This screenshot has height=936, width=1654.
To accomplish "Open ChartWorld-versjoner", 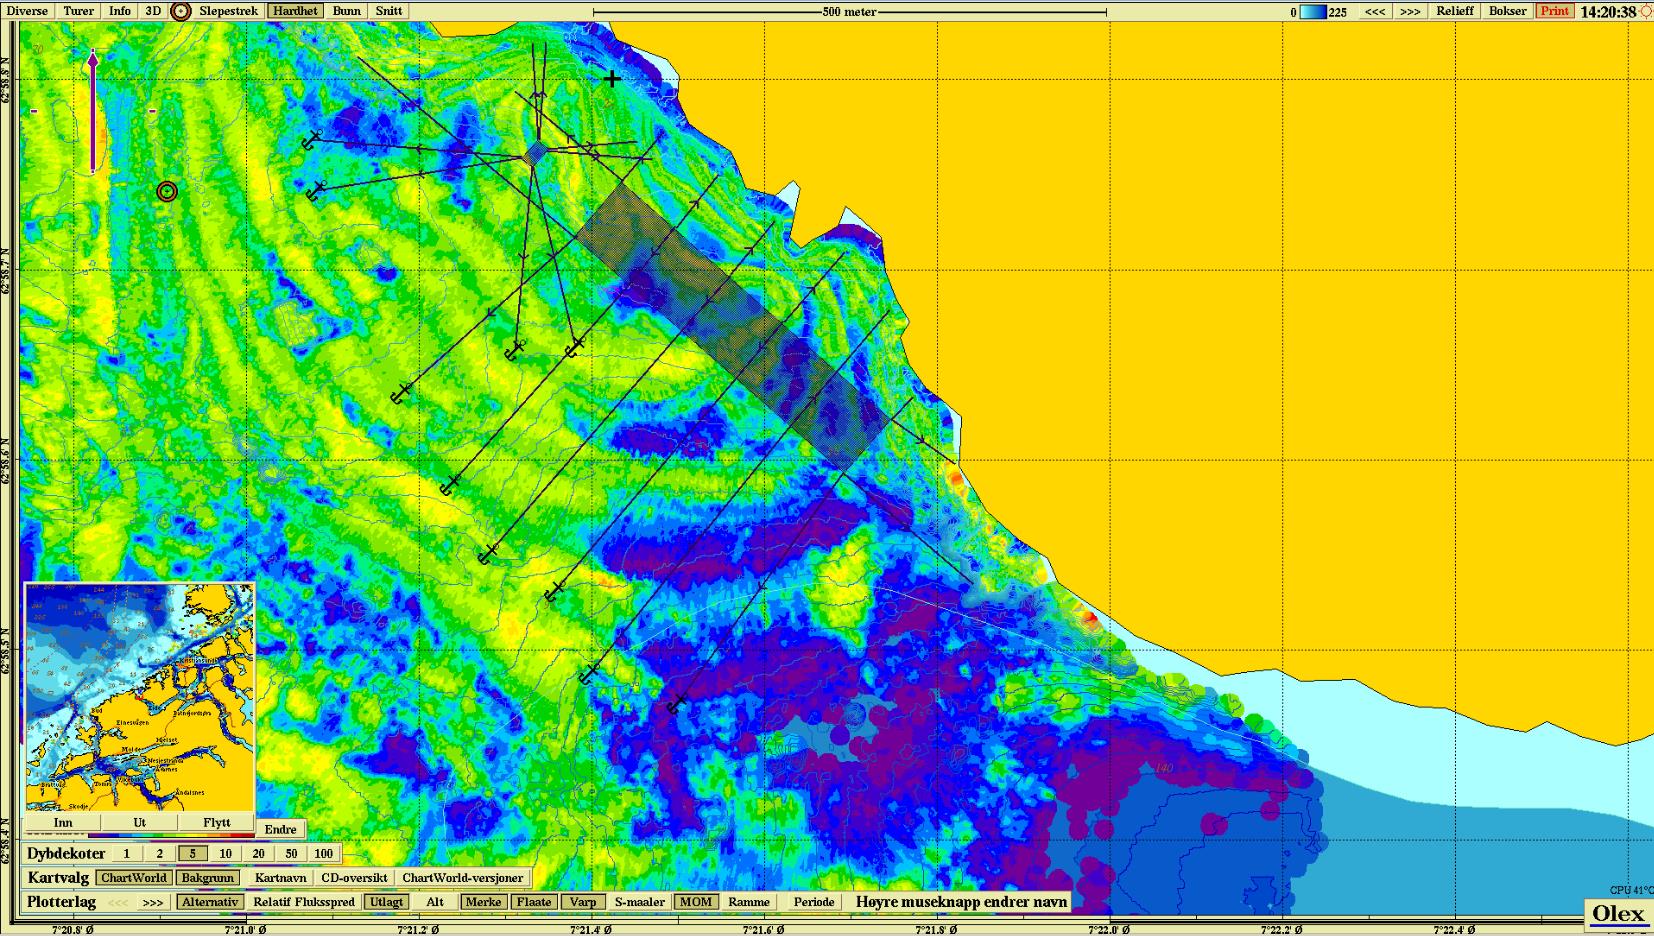I will (462, 878).
